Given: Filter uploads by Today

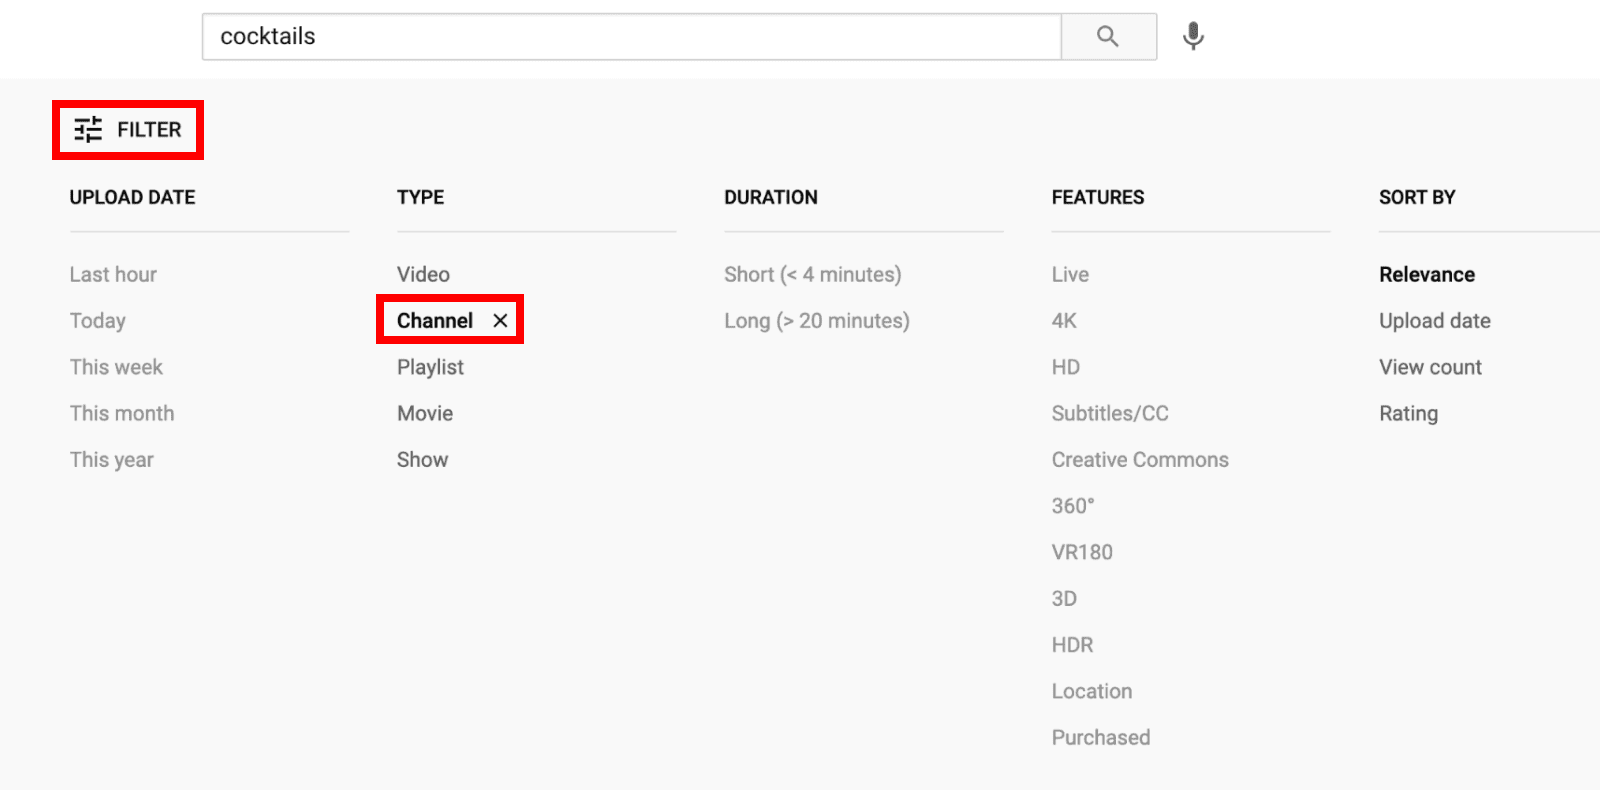Looking at the screenshot, I should tap(98, 321).
